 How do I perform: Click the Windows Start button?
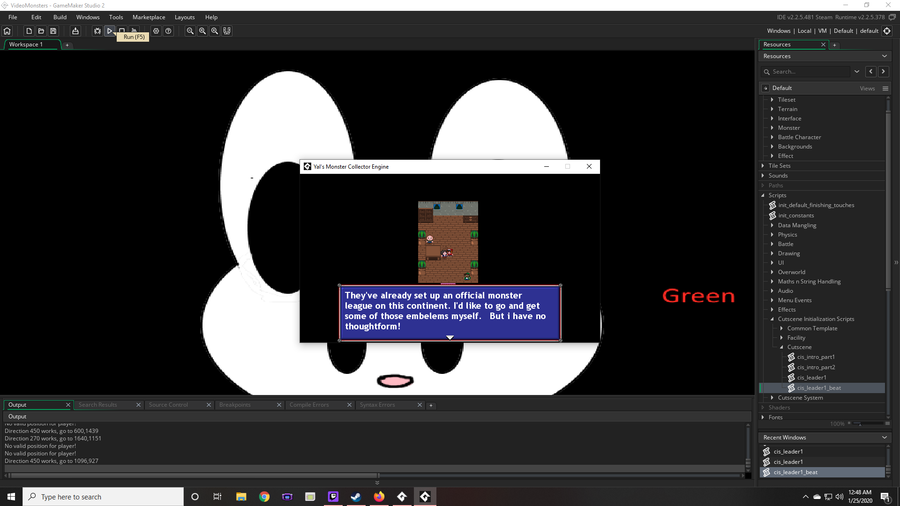coord(11,497)
